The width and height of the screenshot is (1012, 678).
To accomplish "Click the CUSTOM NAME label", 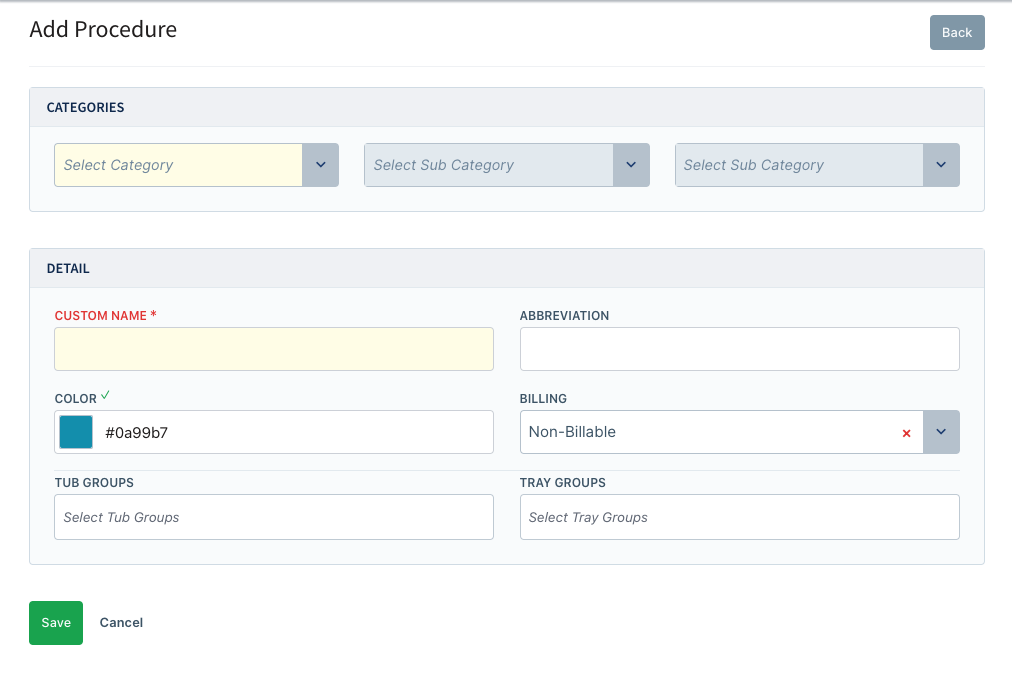I will pos(101,316).
